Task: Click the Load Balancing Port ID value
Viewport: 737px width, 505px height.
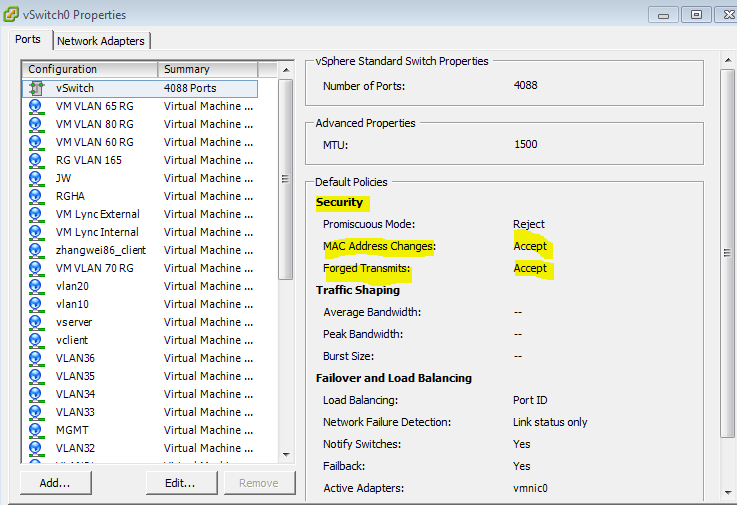Action: [530, 400]
